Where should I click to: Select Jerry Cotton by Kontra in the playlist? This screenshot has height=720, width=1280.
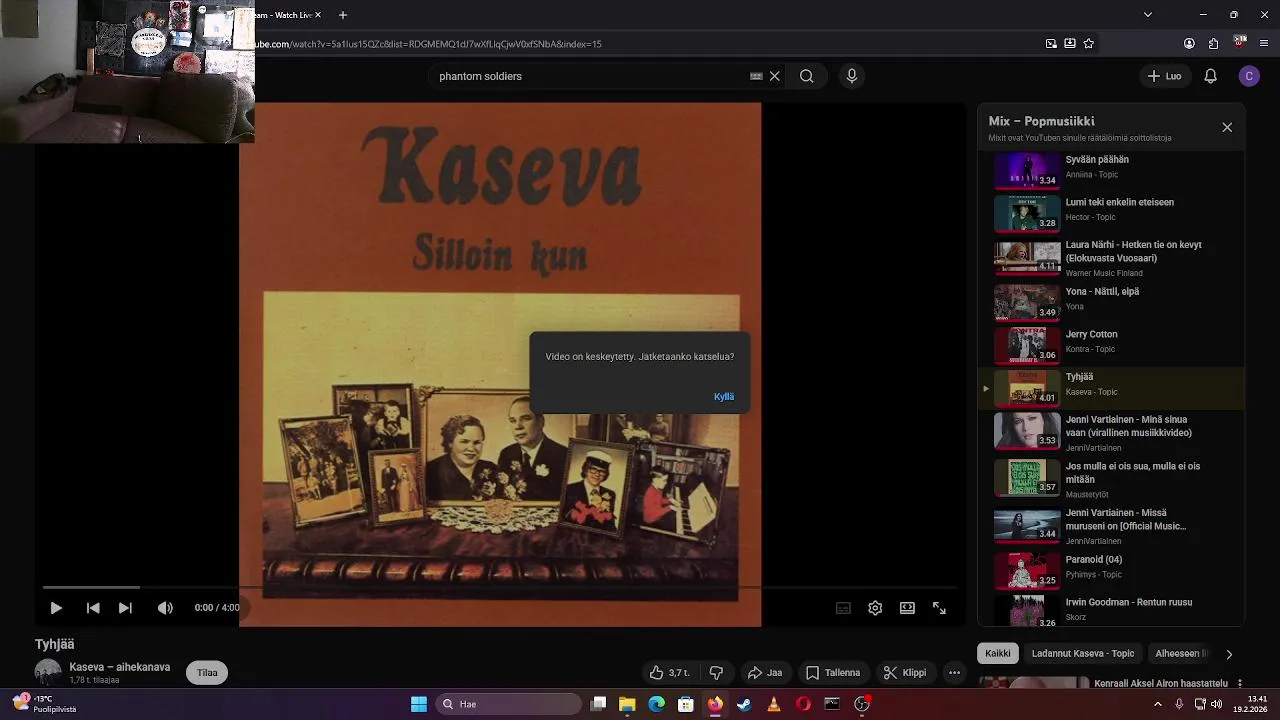click(x=1110, y=344)
